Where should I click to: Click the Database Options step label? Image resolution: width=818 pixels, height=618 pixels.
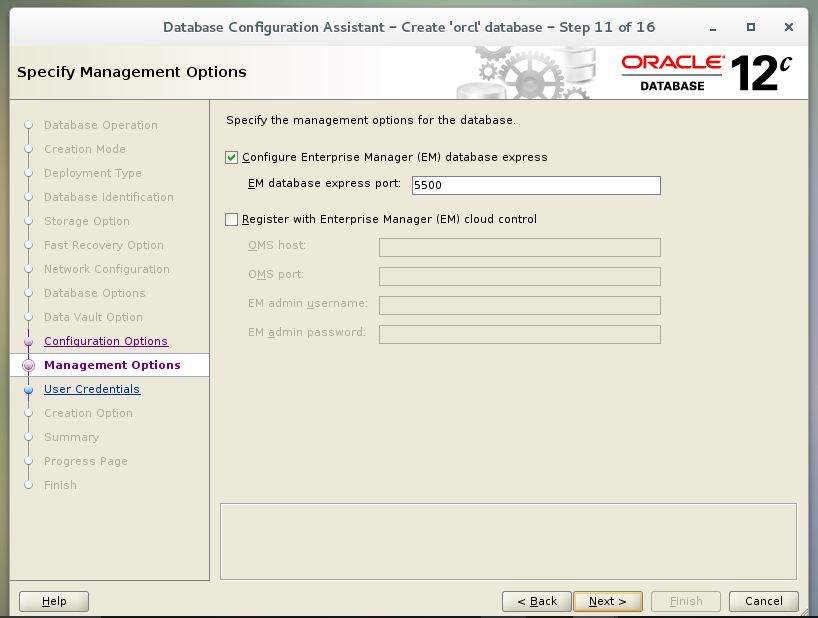94,293
